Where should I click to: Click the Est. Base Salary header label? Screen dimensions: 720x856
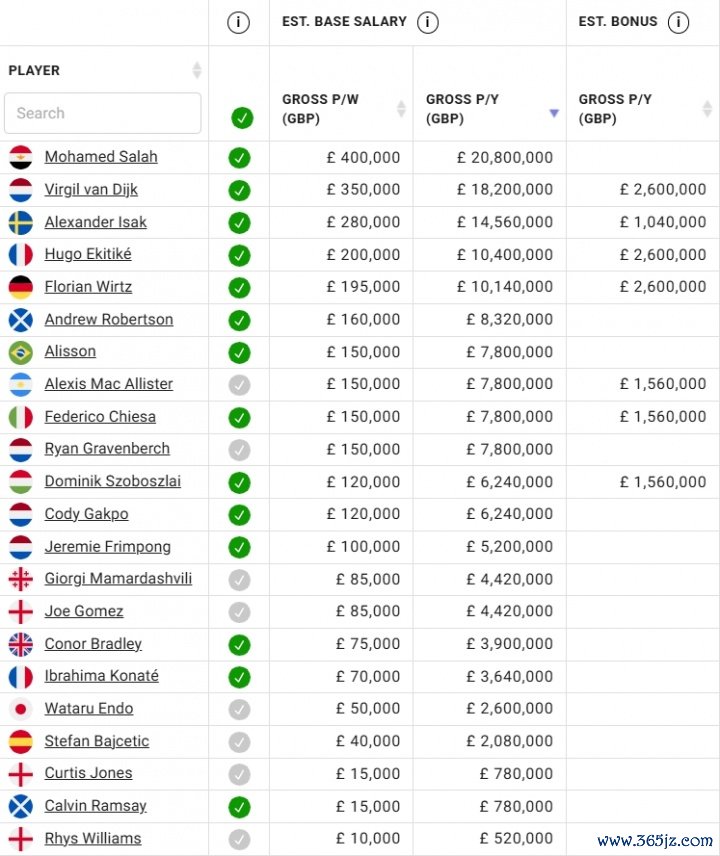343,23
